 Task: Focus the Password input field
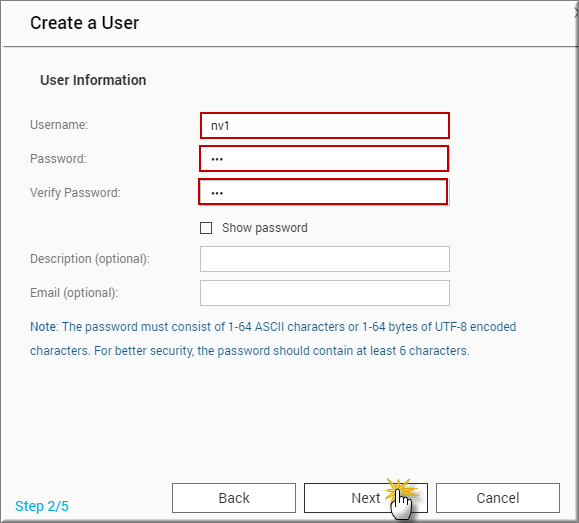coord(324,159)
